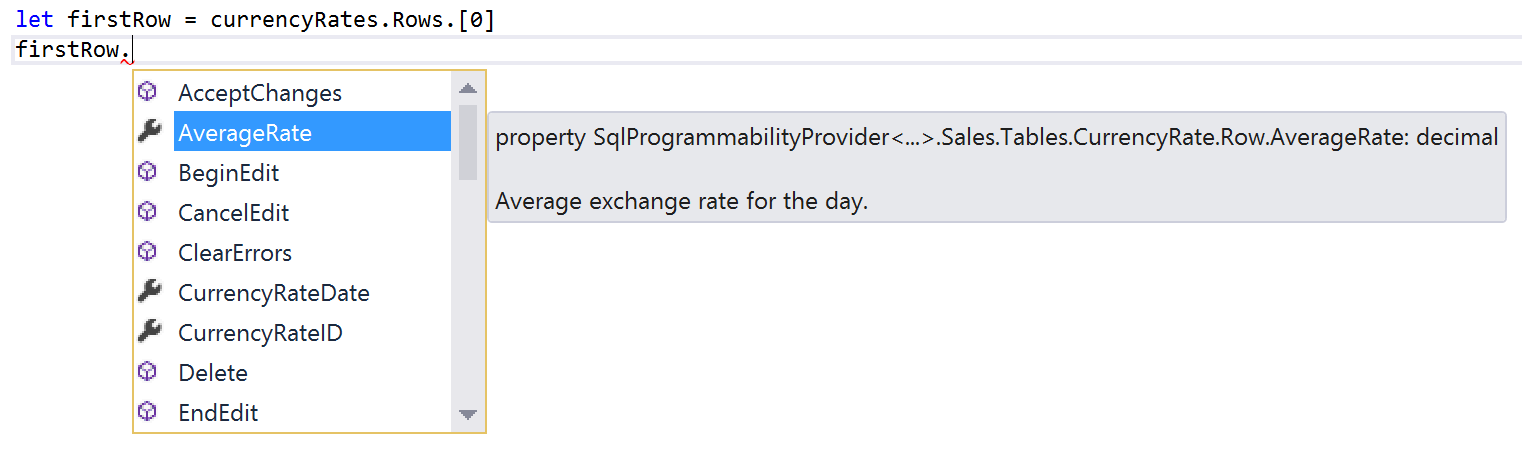The image size is (1522, 470).
Task: Click the Delete method cube icon
Action: click(148, 372)
